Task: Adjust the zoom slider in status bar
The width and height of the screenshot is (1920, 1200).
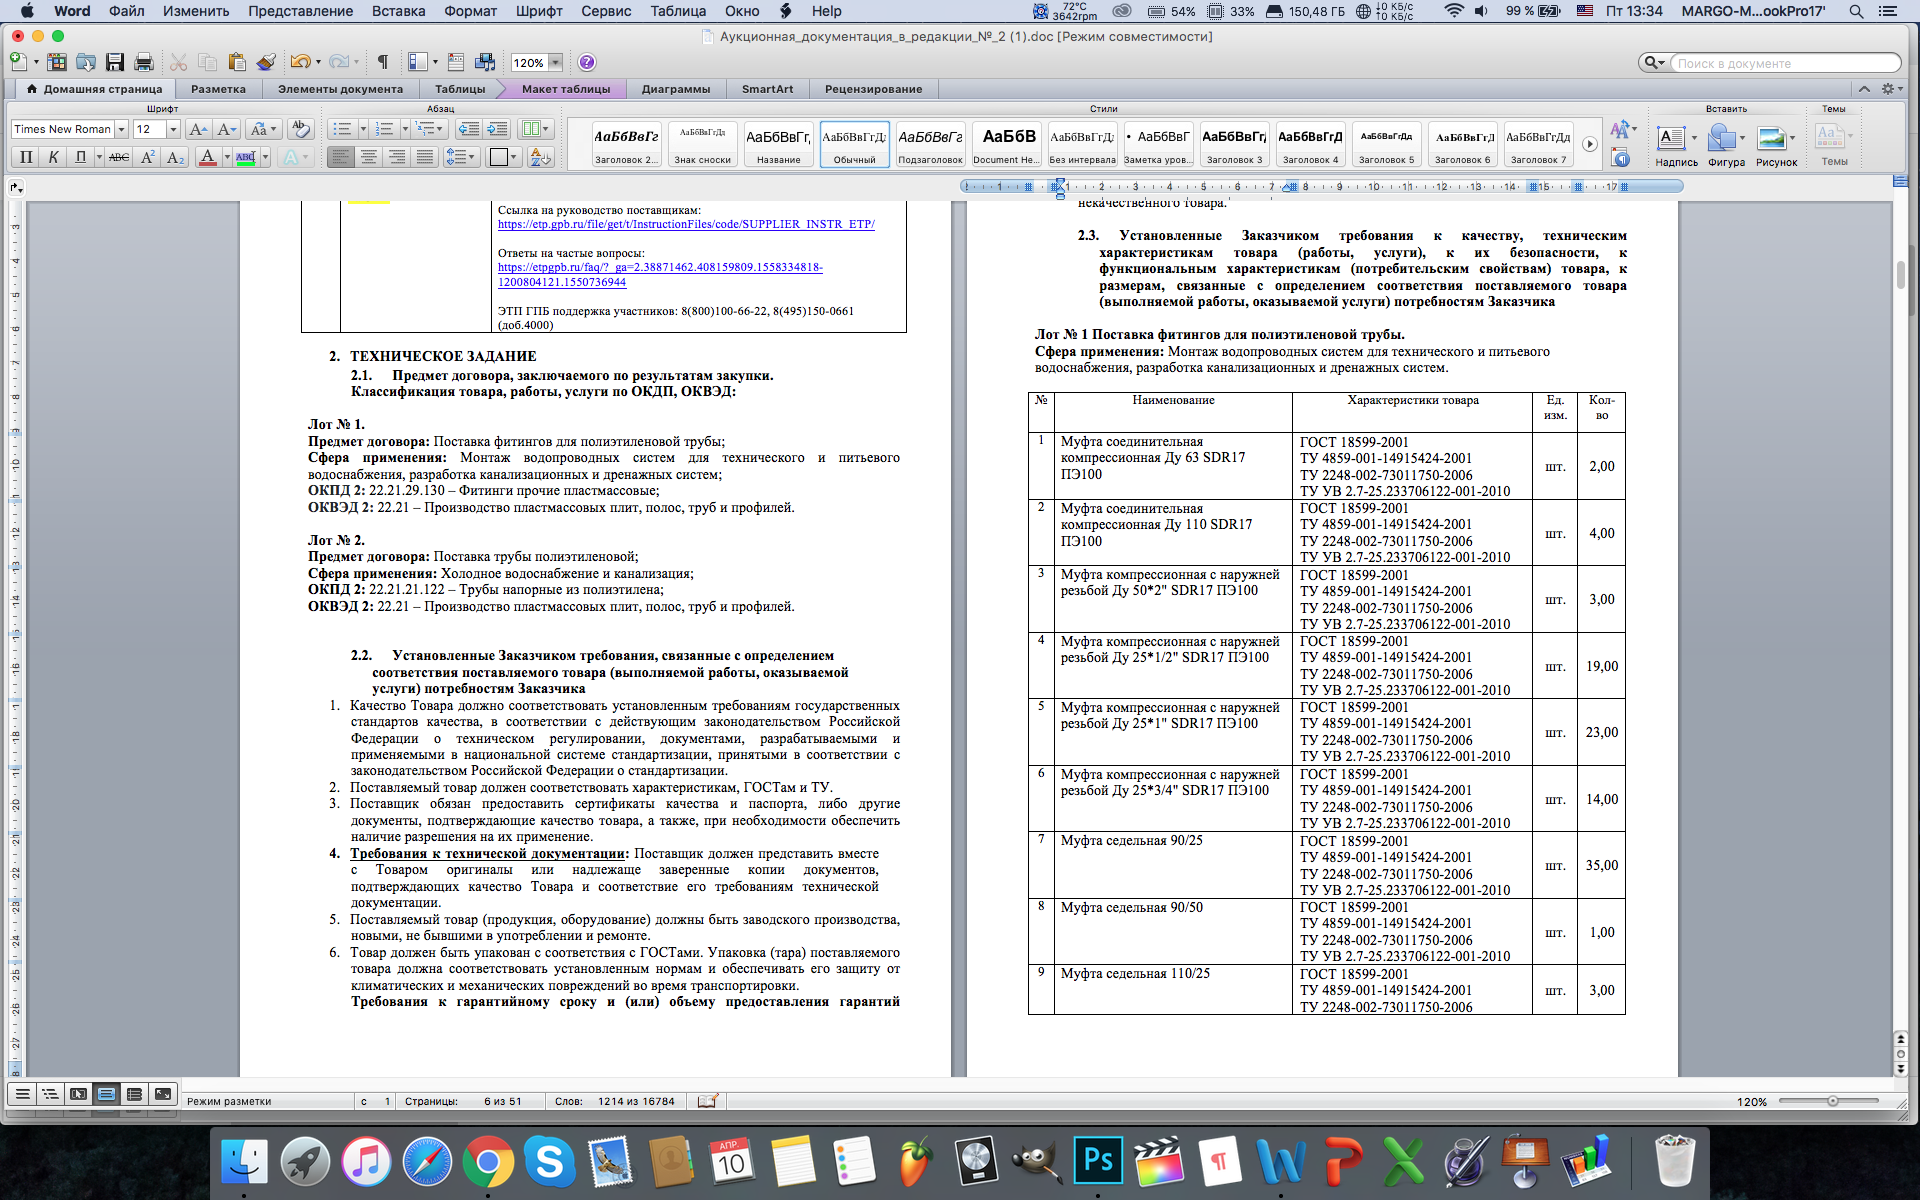Action: tap(1832, 1101)
